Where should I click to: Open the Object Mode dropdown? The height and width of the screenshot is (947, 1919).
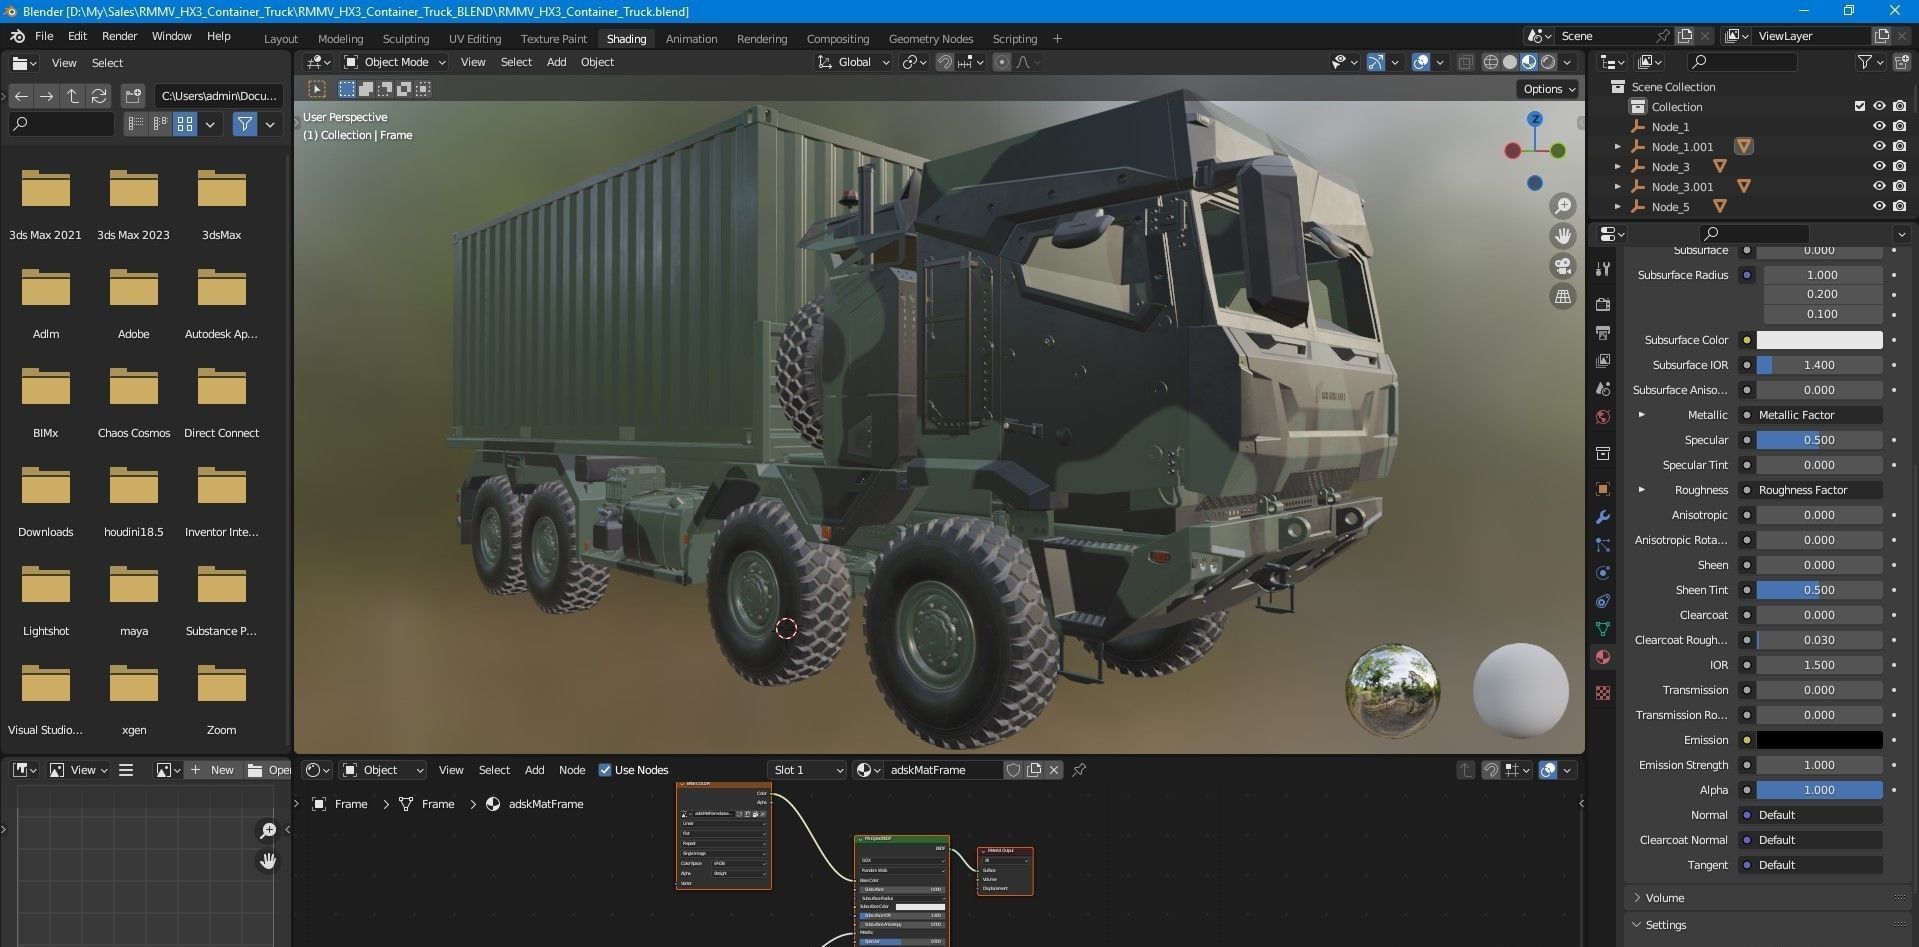[395, 62]
